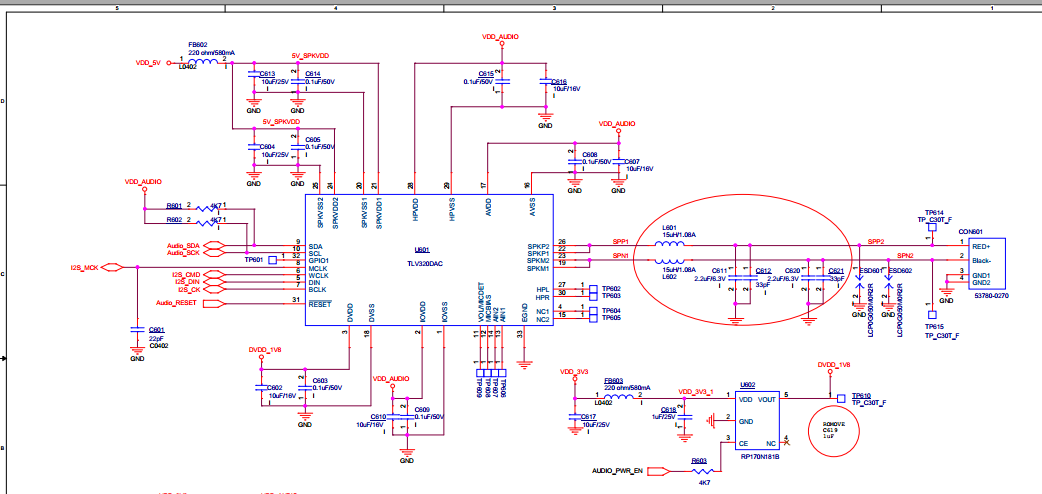Select capacitor label C617
Screen dimensions: 1042x494
pyautogui.click(x=591, y=417)
